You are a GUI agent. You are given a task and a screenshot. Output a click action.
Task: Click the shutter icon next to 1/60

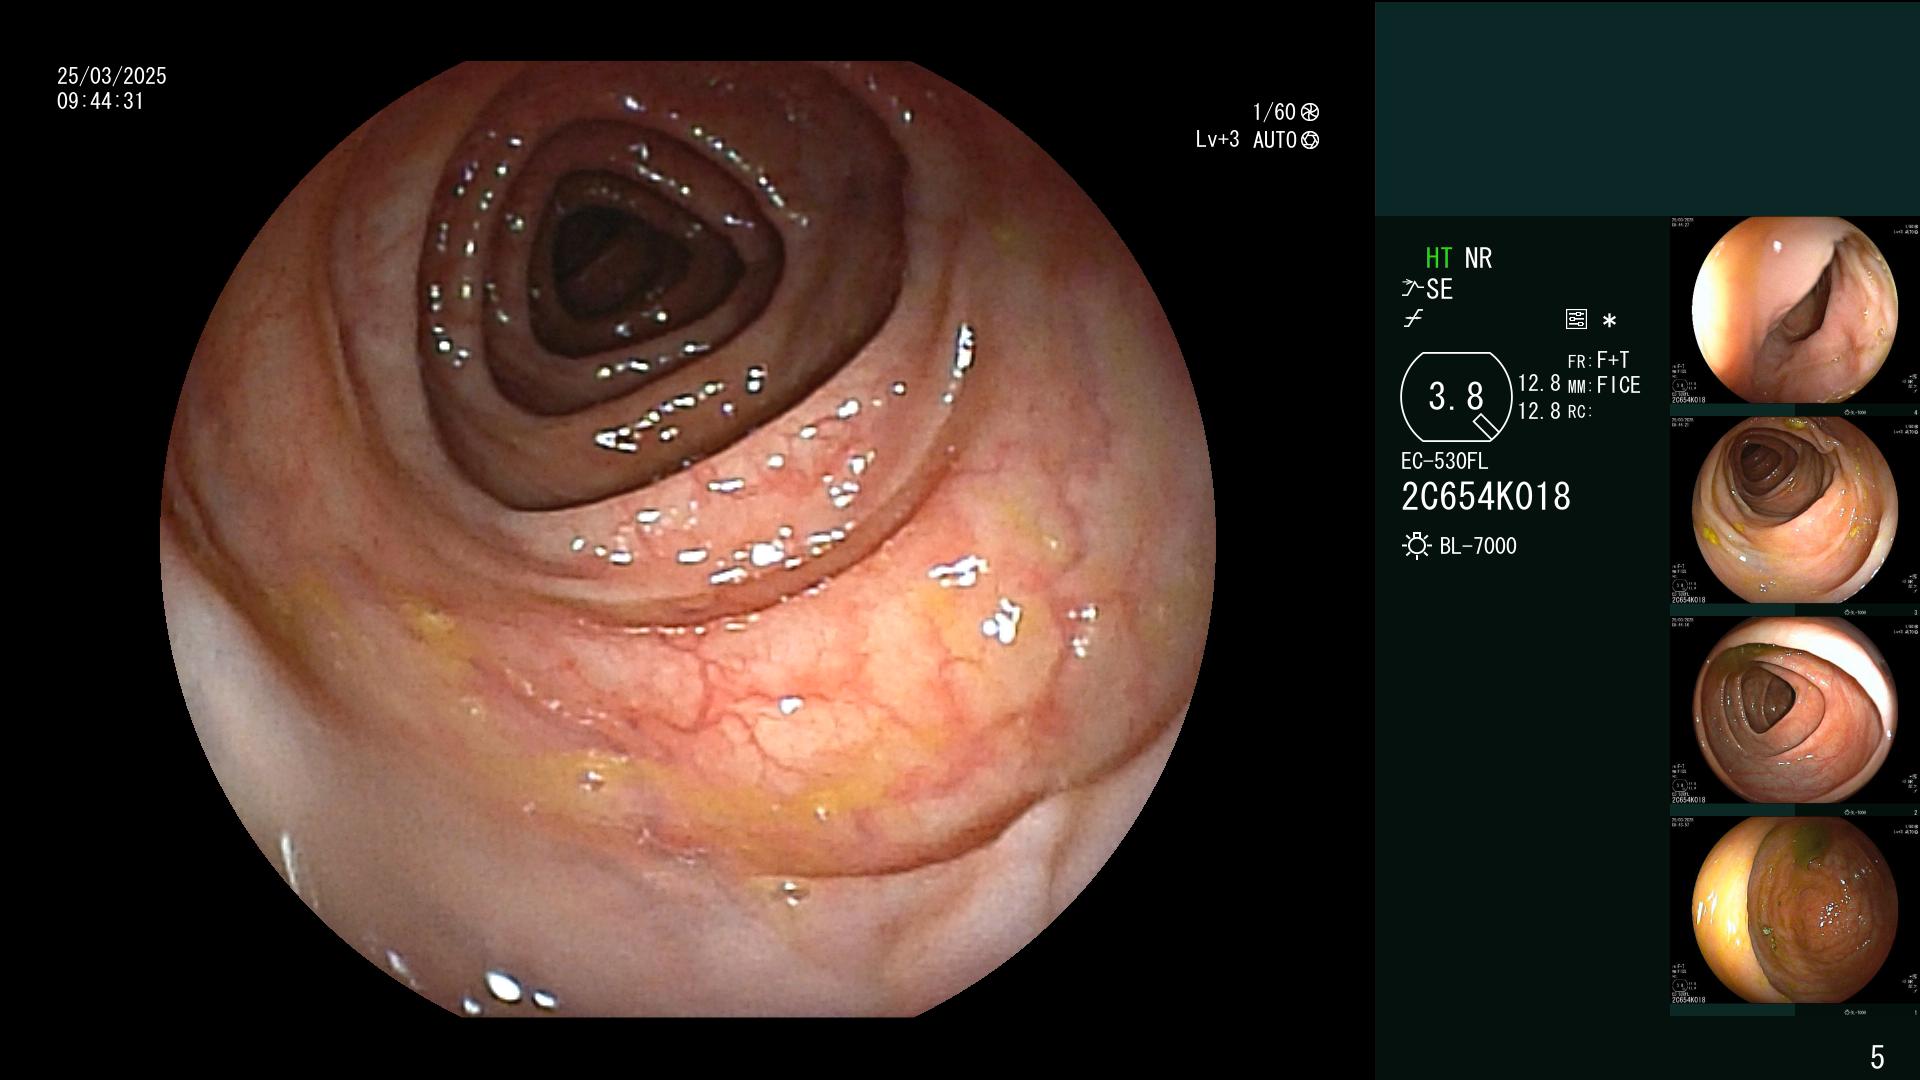[x=1310, y=112]
